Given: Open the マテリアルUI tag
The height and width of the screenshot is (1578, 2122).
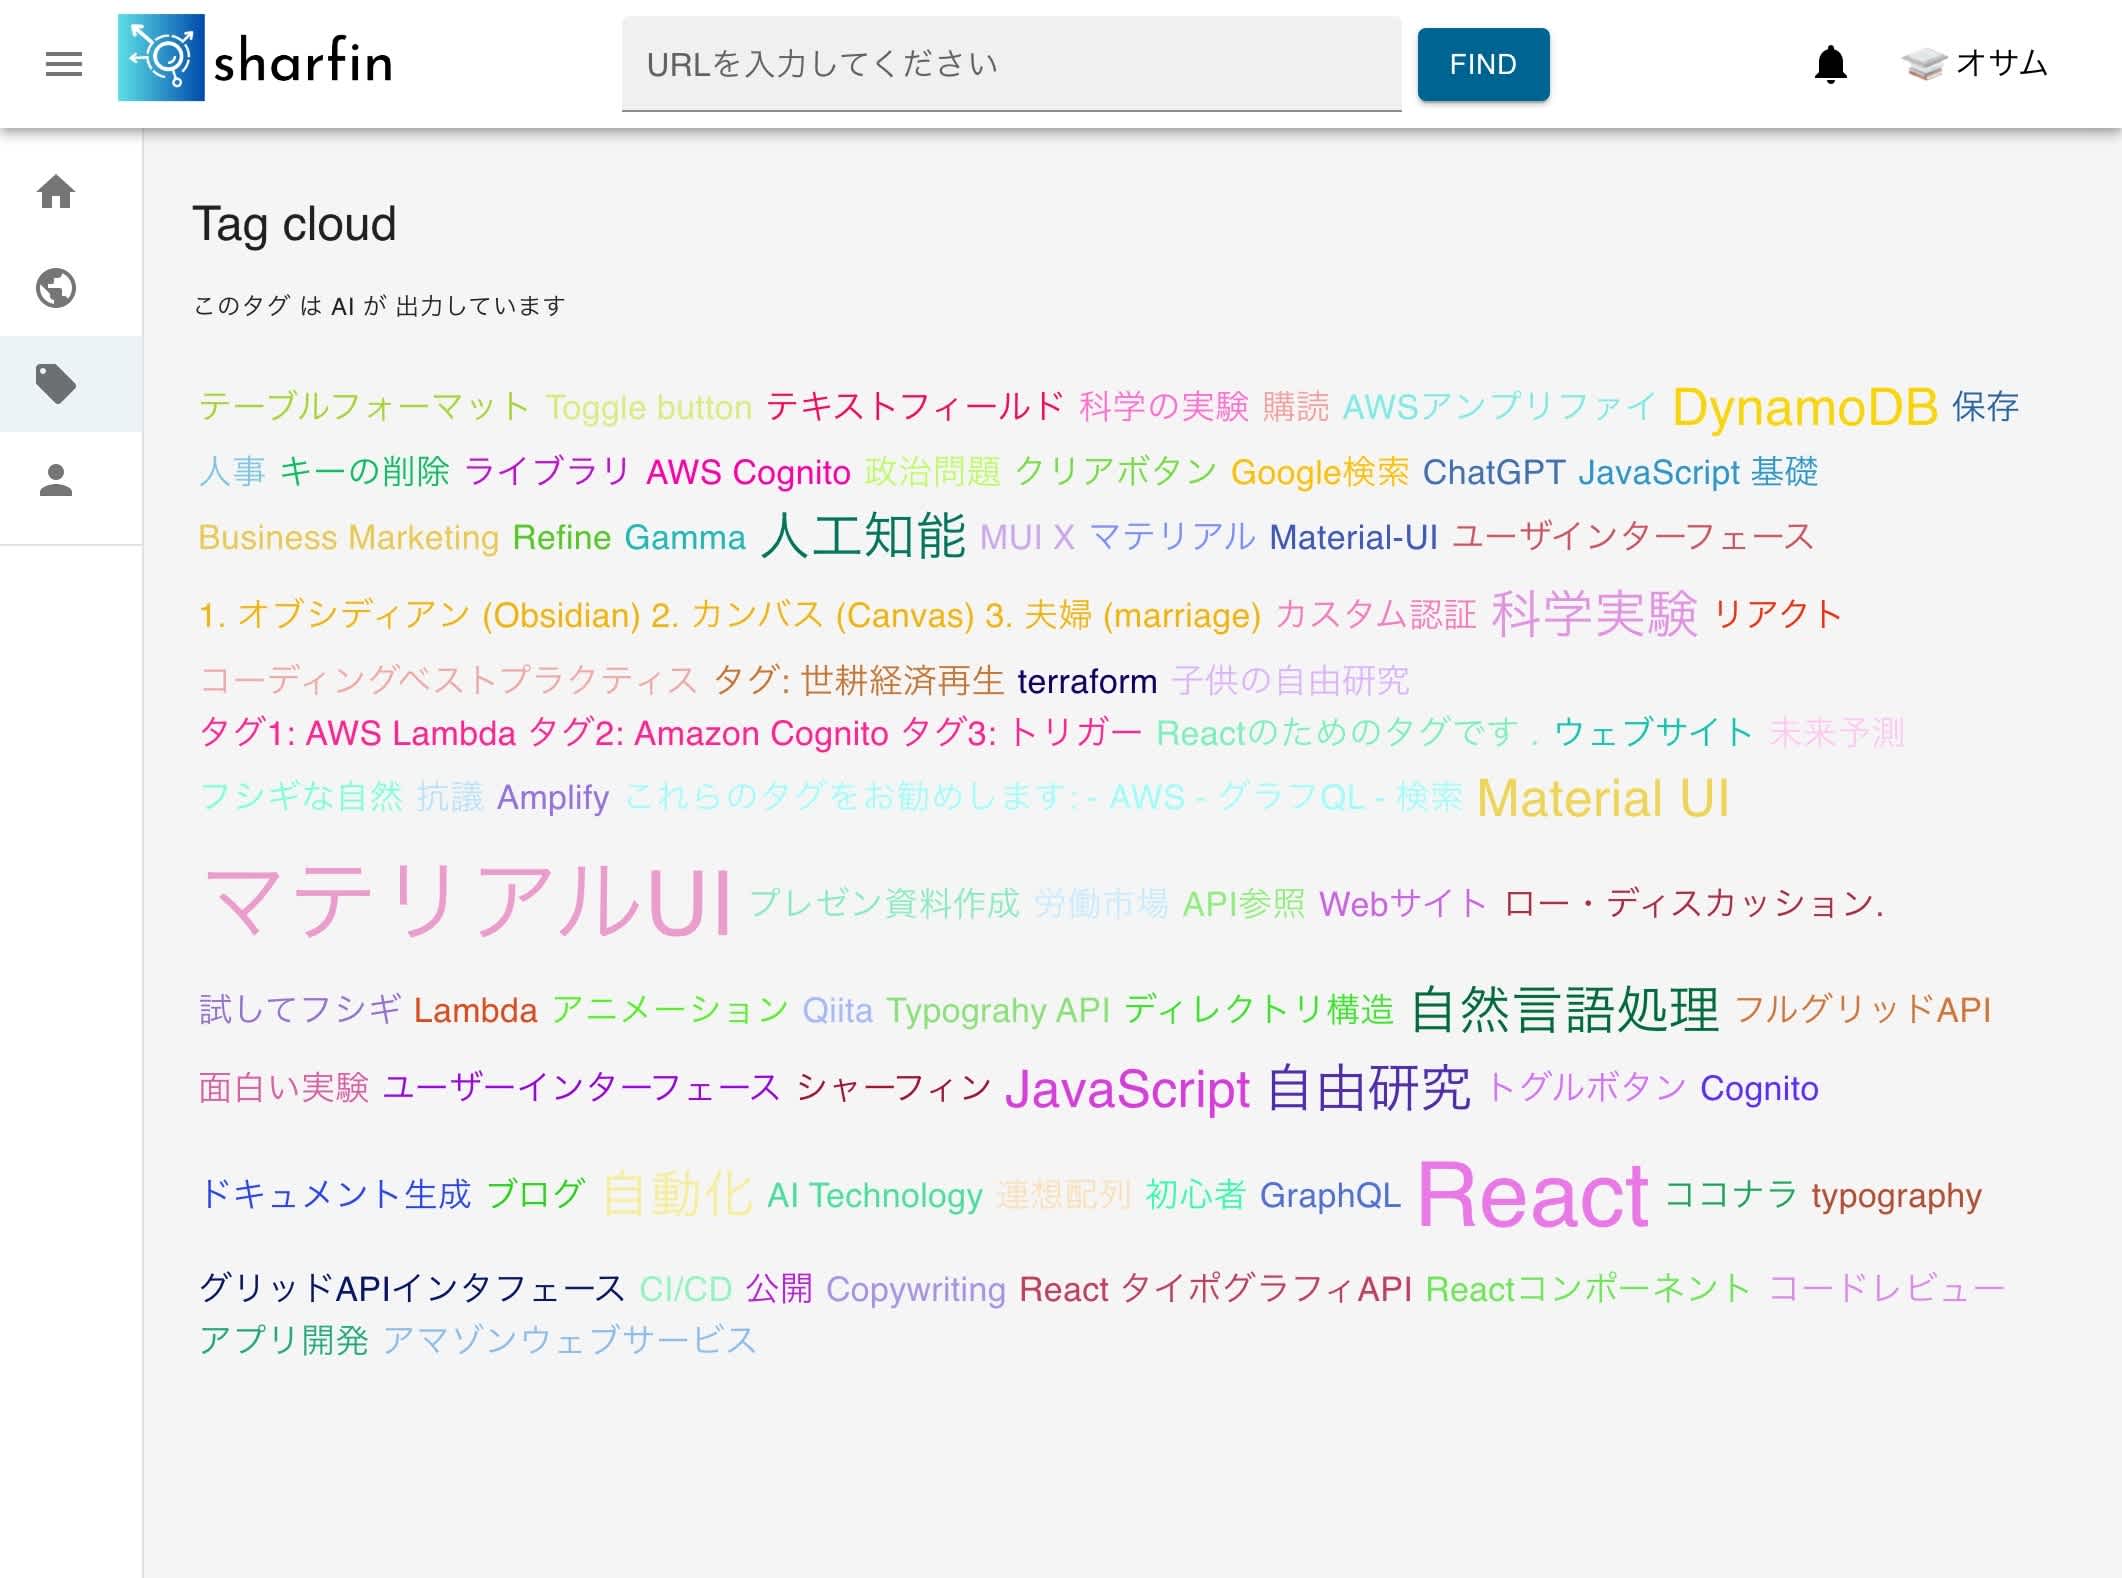Looking at the screenshot, I should point(467,899).
